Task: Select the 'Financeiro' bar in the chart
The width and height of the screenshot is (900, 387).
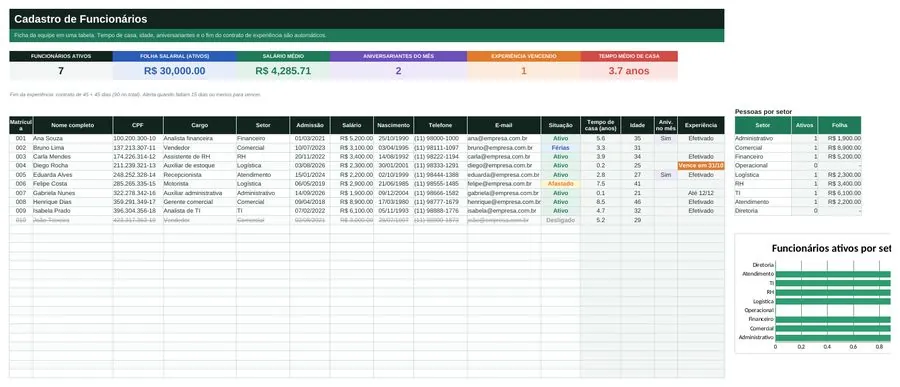Action: 833,319
